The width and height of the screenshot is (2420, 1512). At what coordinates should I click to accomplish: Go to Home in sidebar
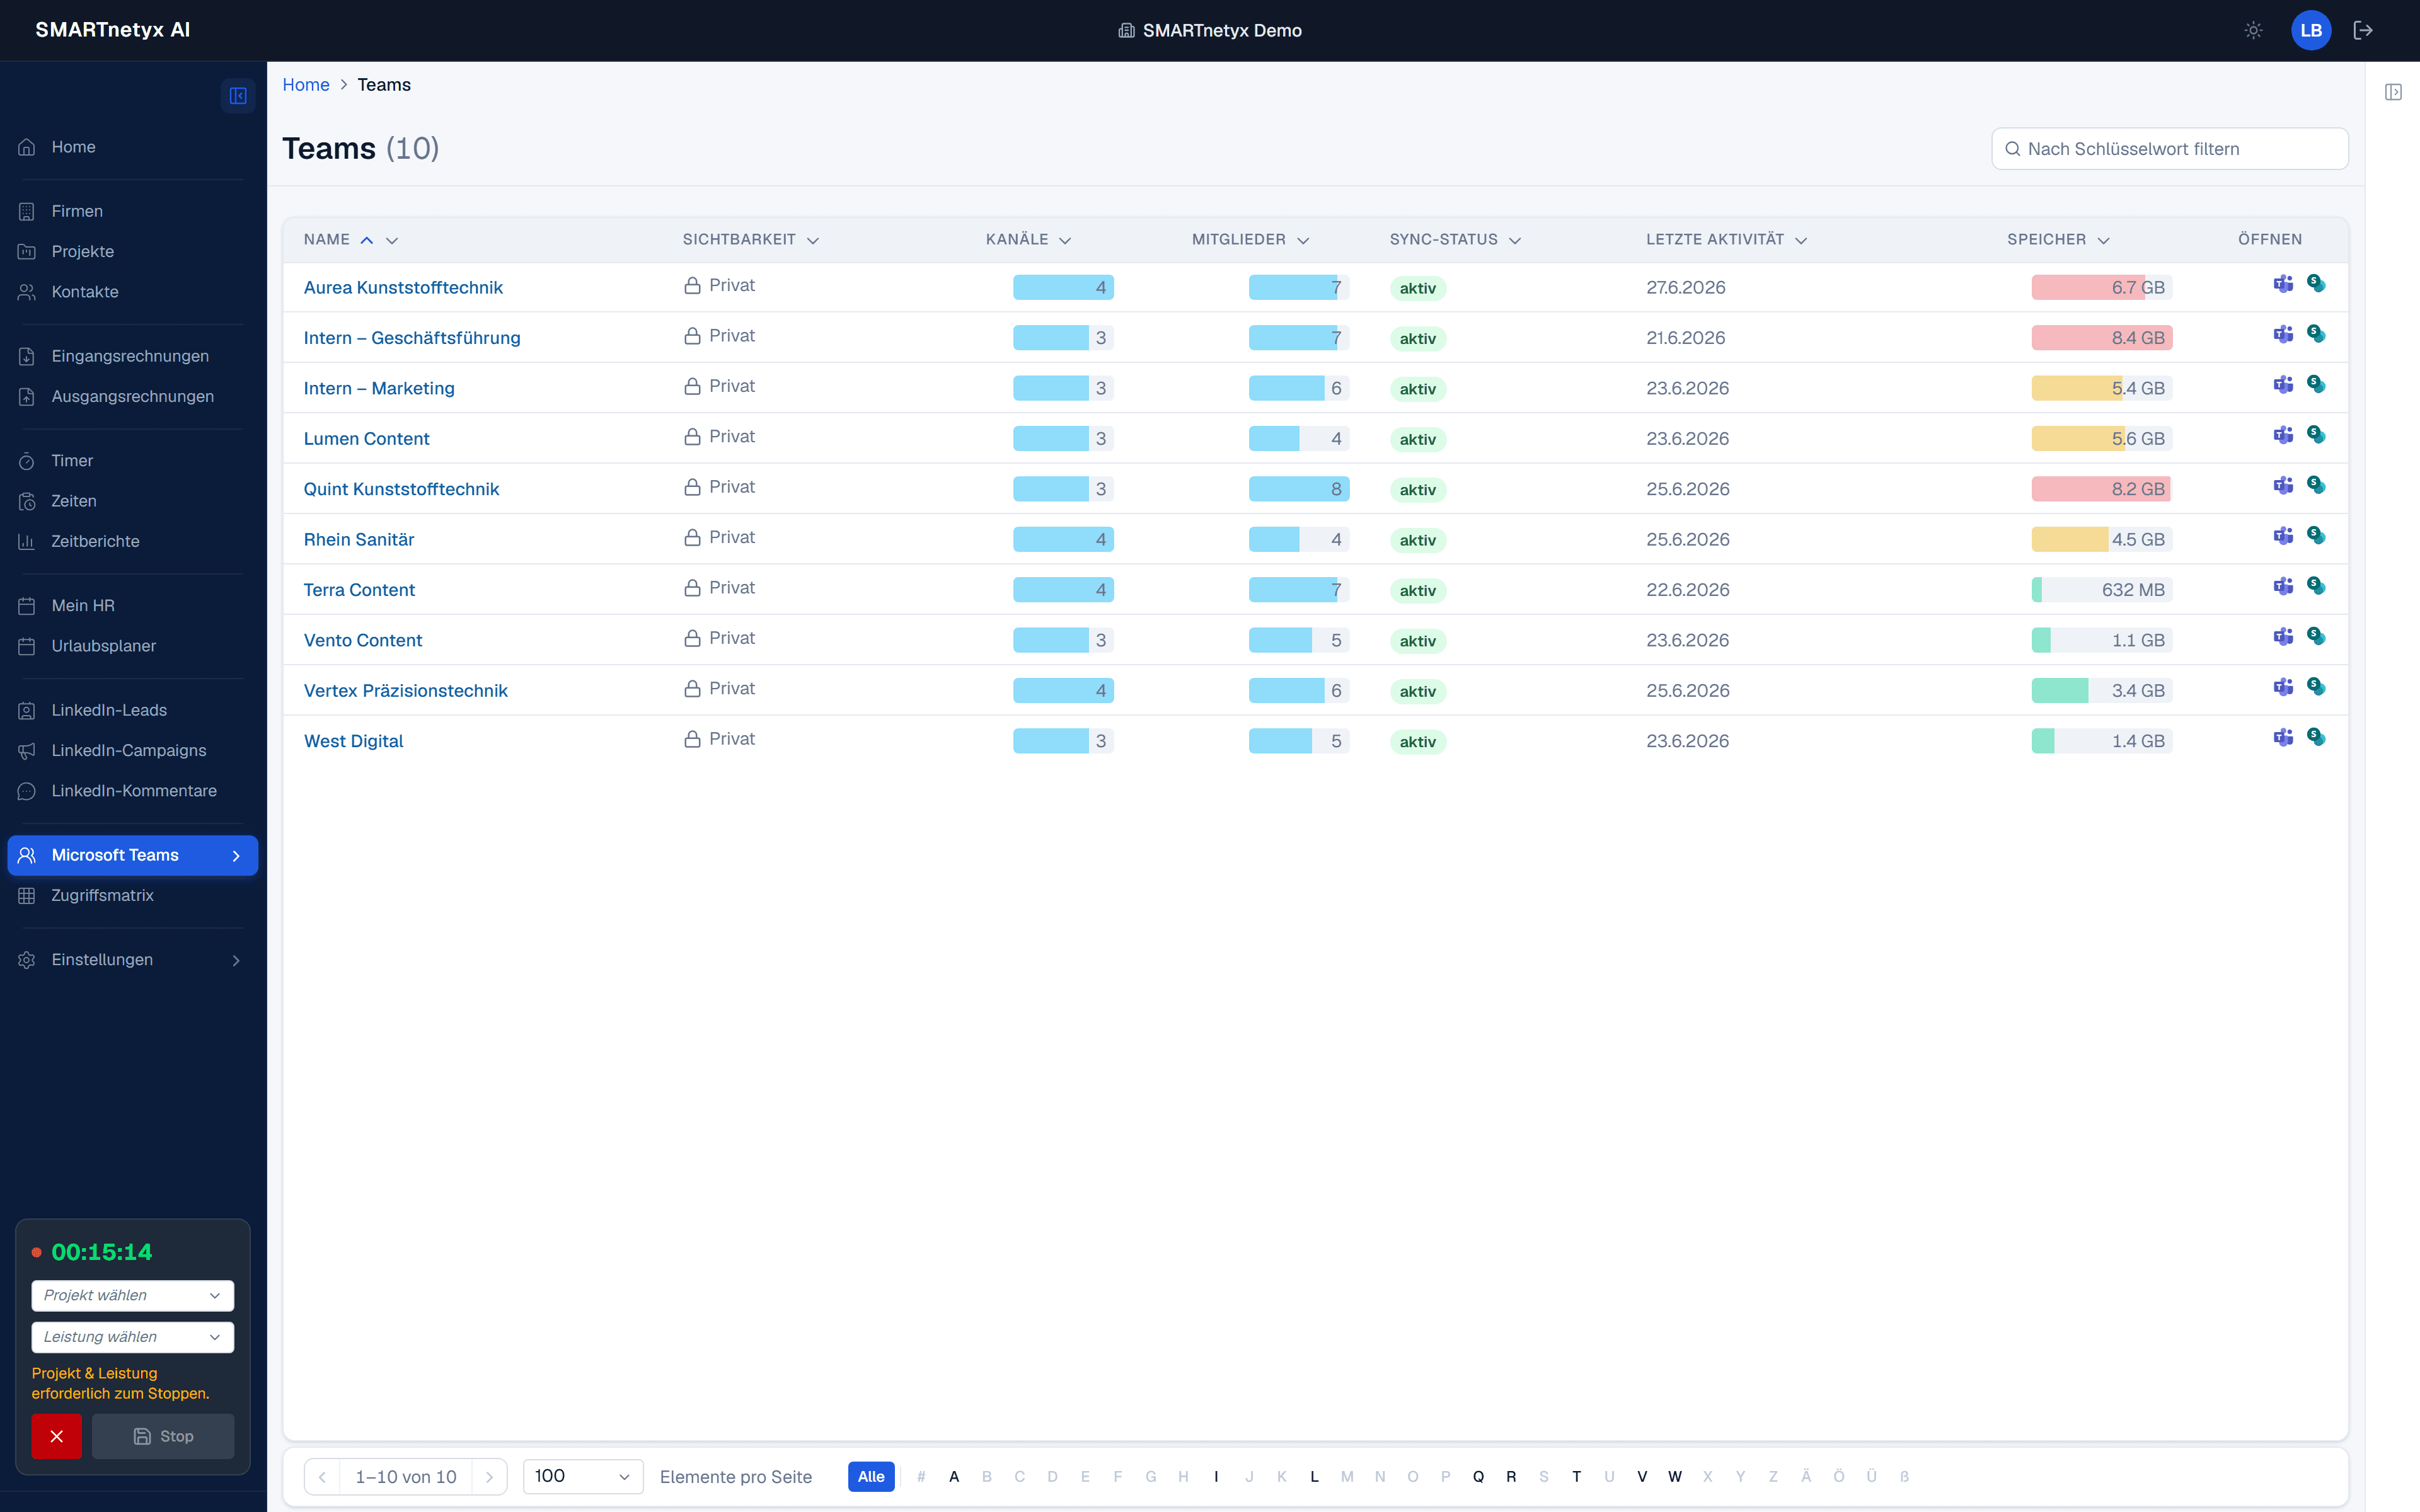(133, 147)
